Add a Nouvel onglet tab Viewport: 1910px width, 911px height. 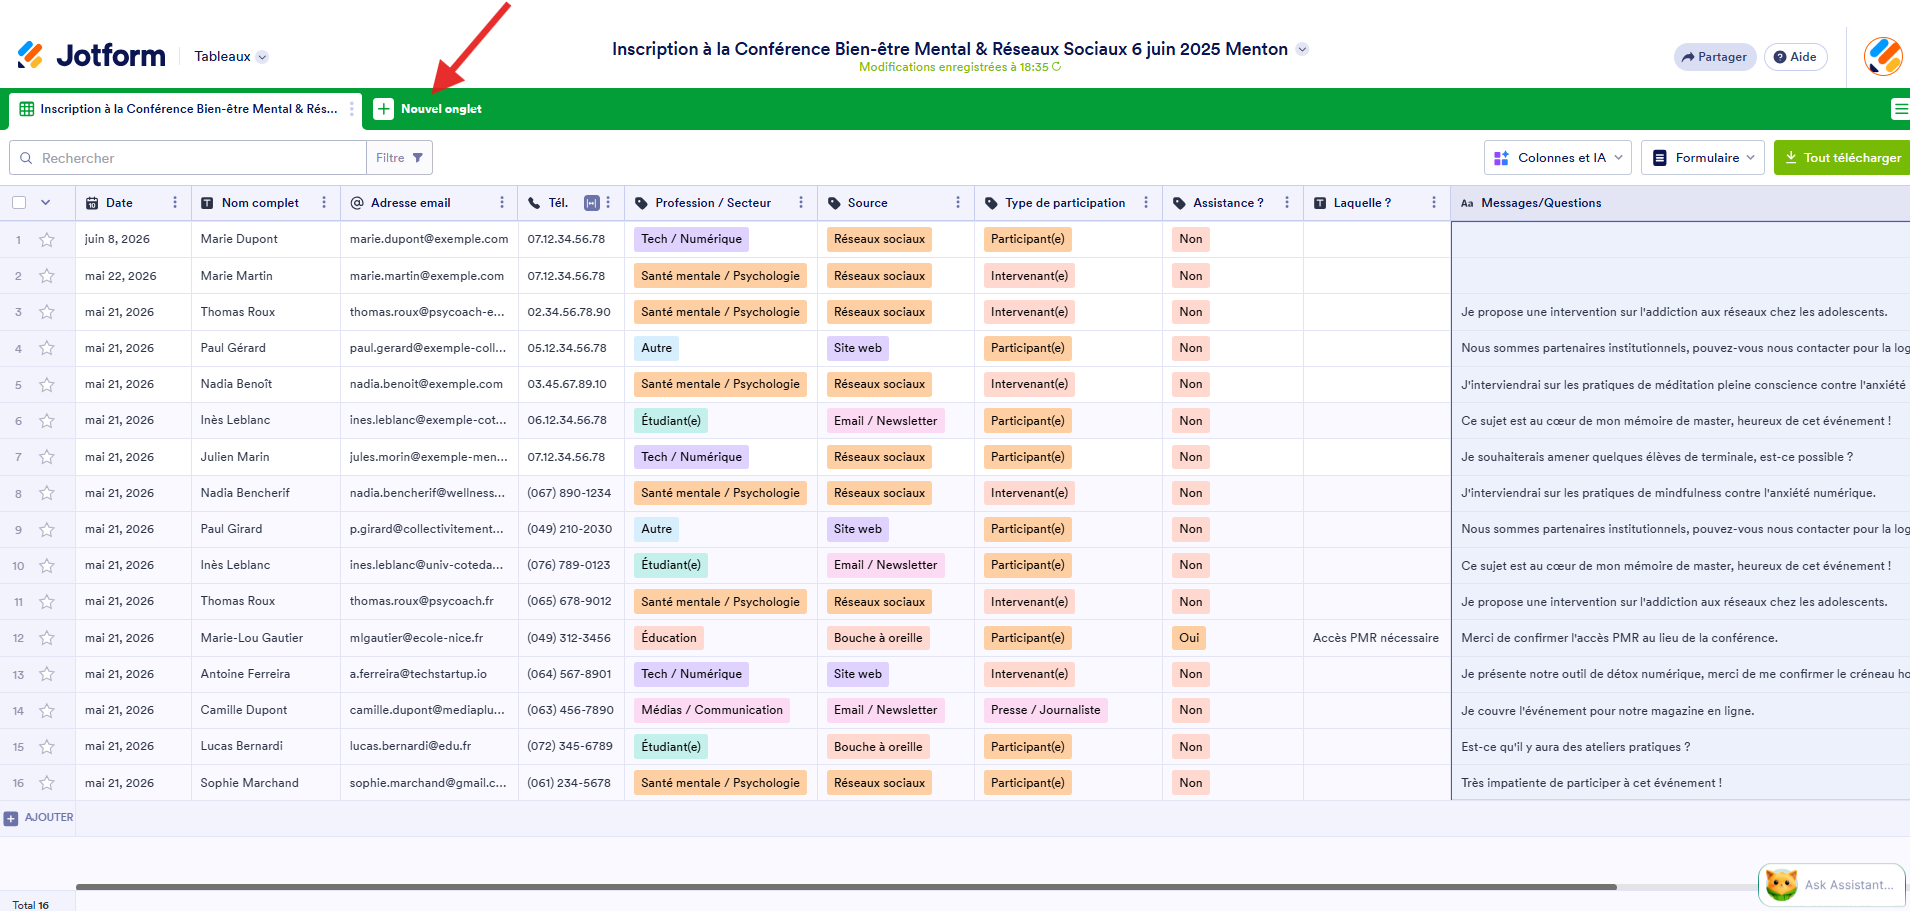click(x=428, y=109)
